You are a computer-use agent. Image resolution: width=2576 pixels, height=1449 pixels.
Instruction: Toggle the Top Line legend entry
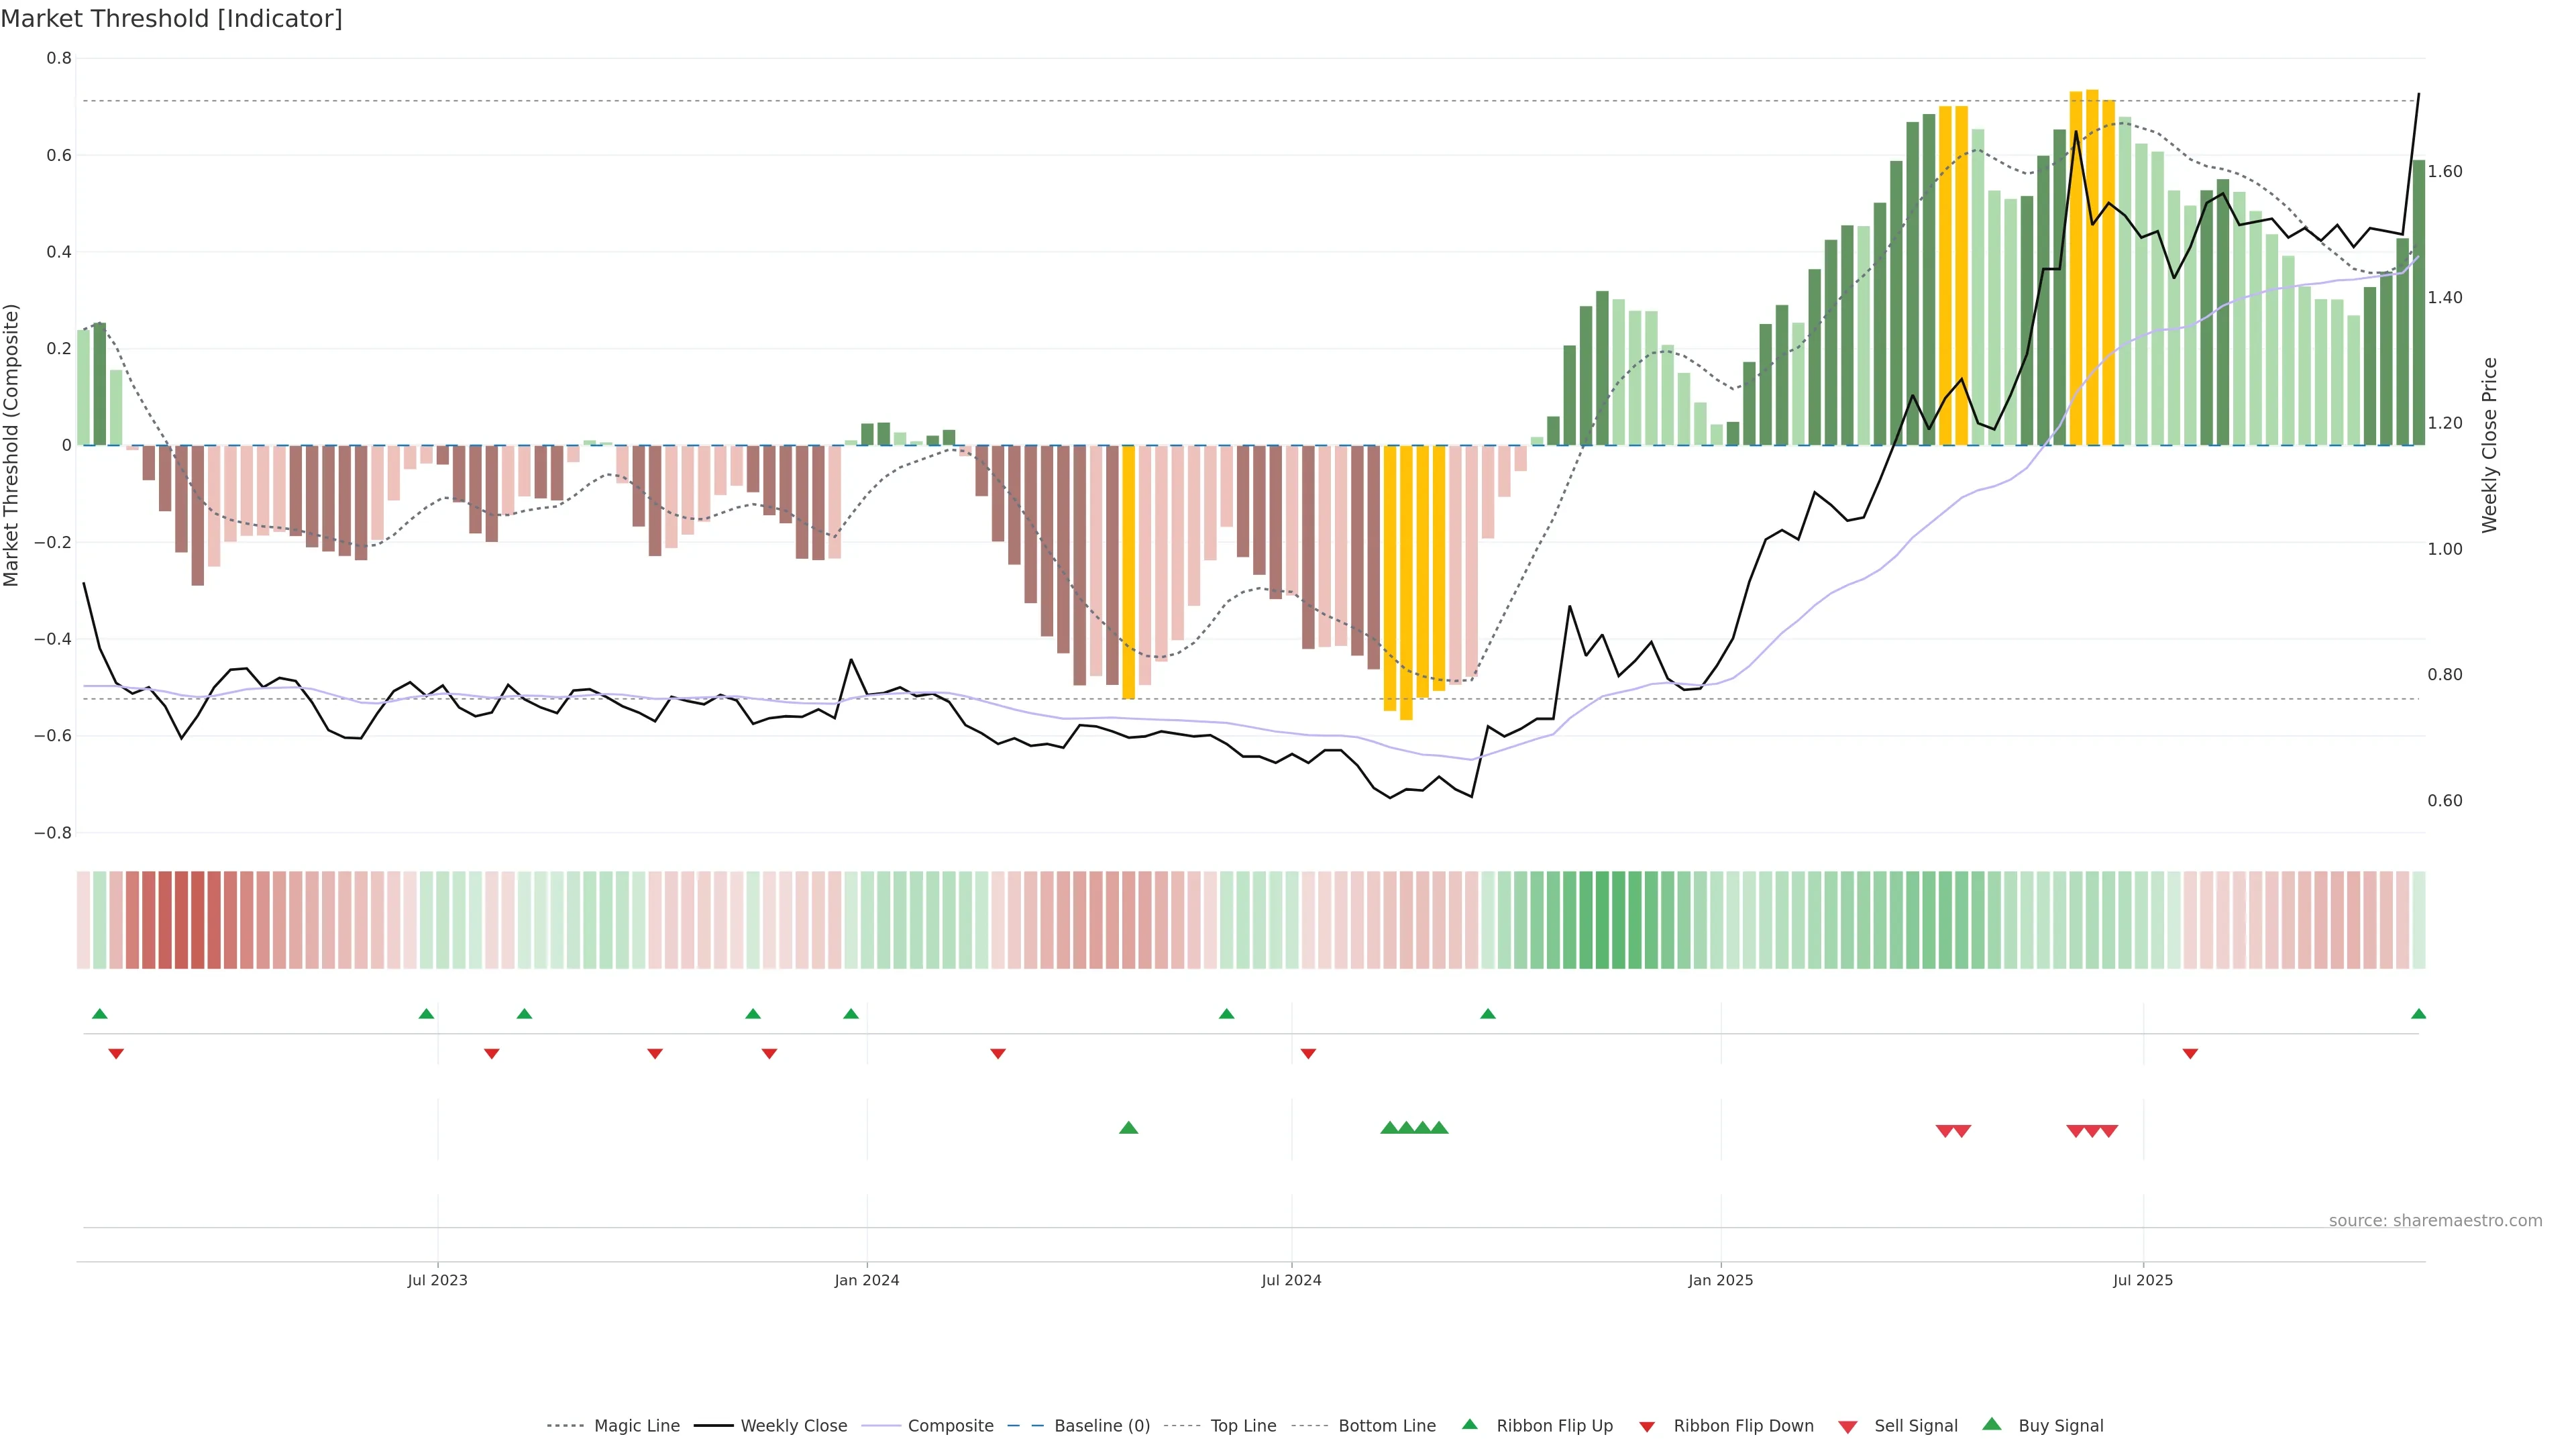(1243, 1425)
